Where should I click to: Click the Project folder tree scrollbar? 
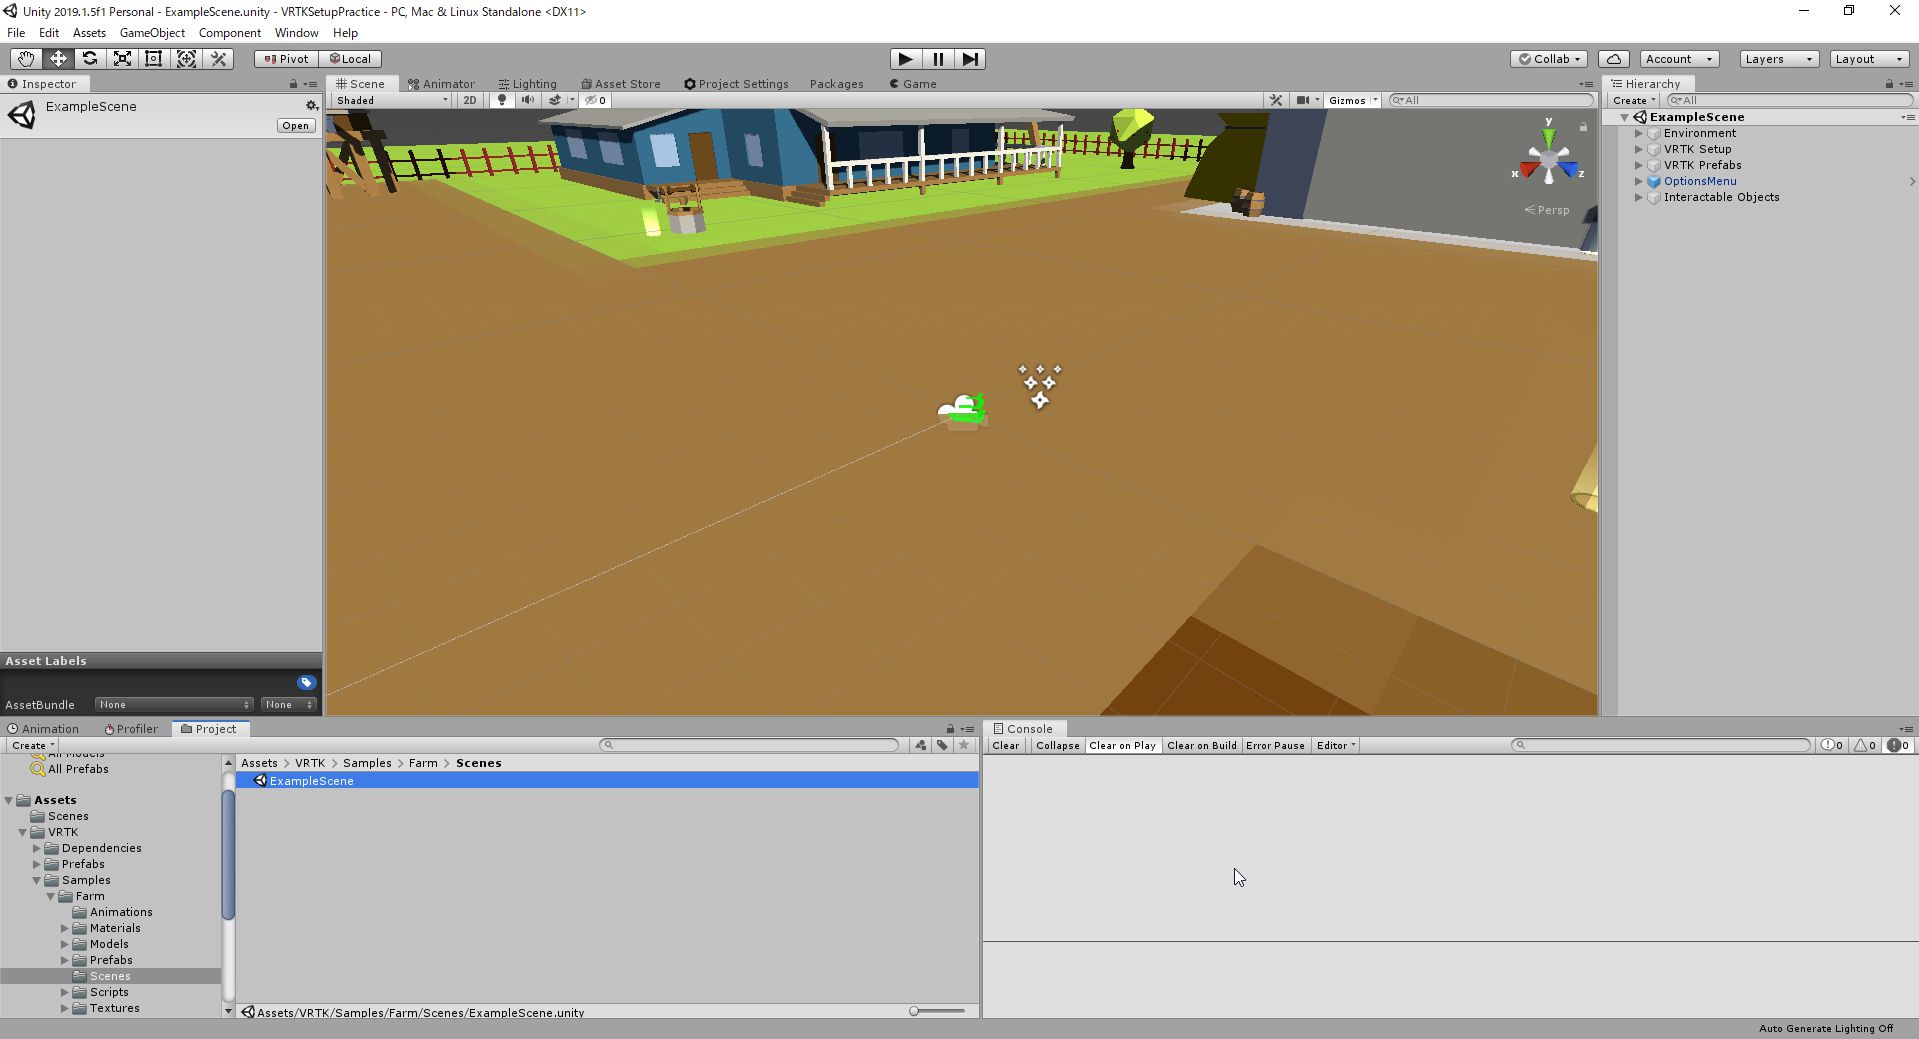tap(228, 855)
